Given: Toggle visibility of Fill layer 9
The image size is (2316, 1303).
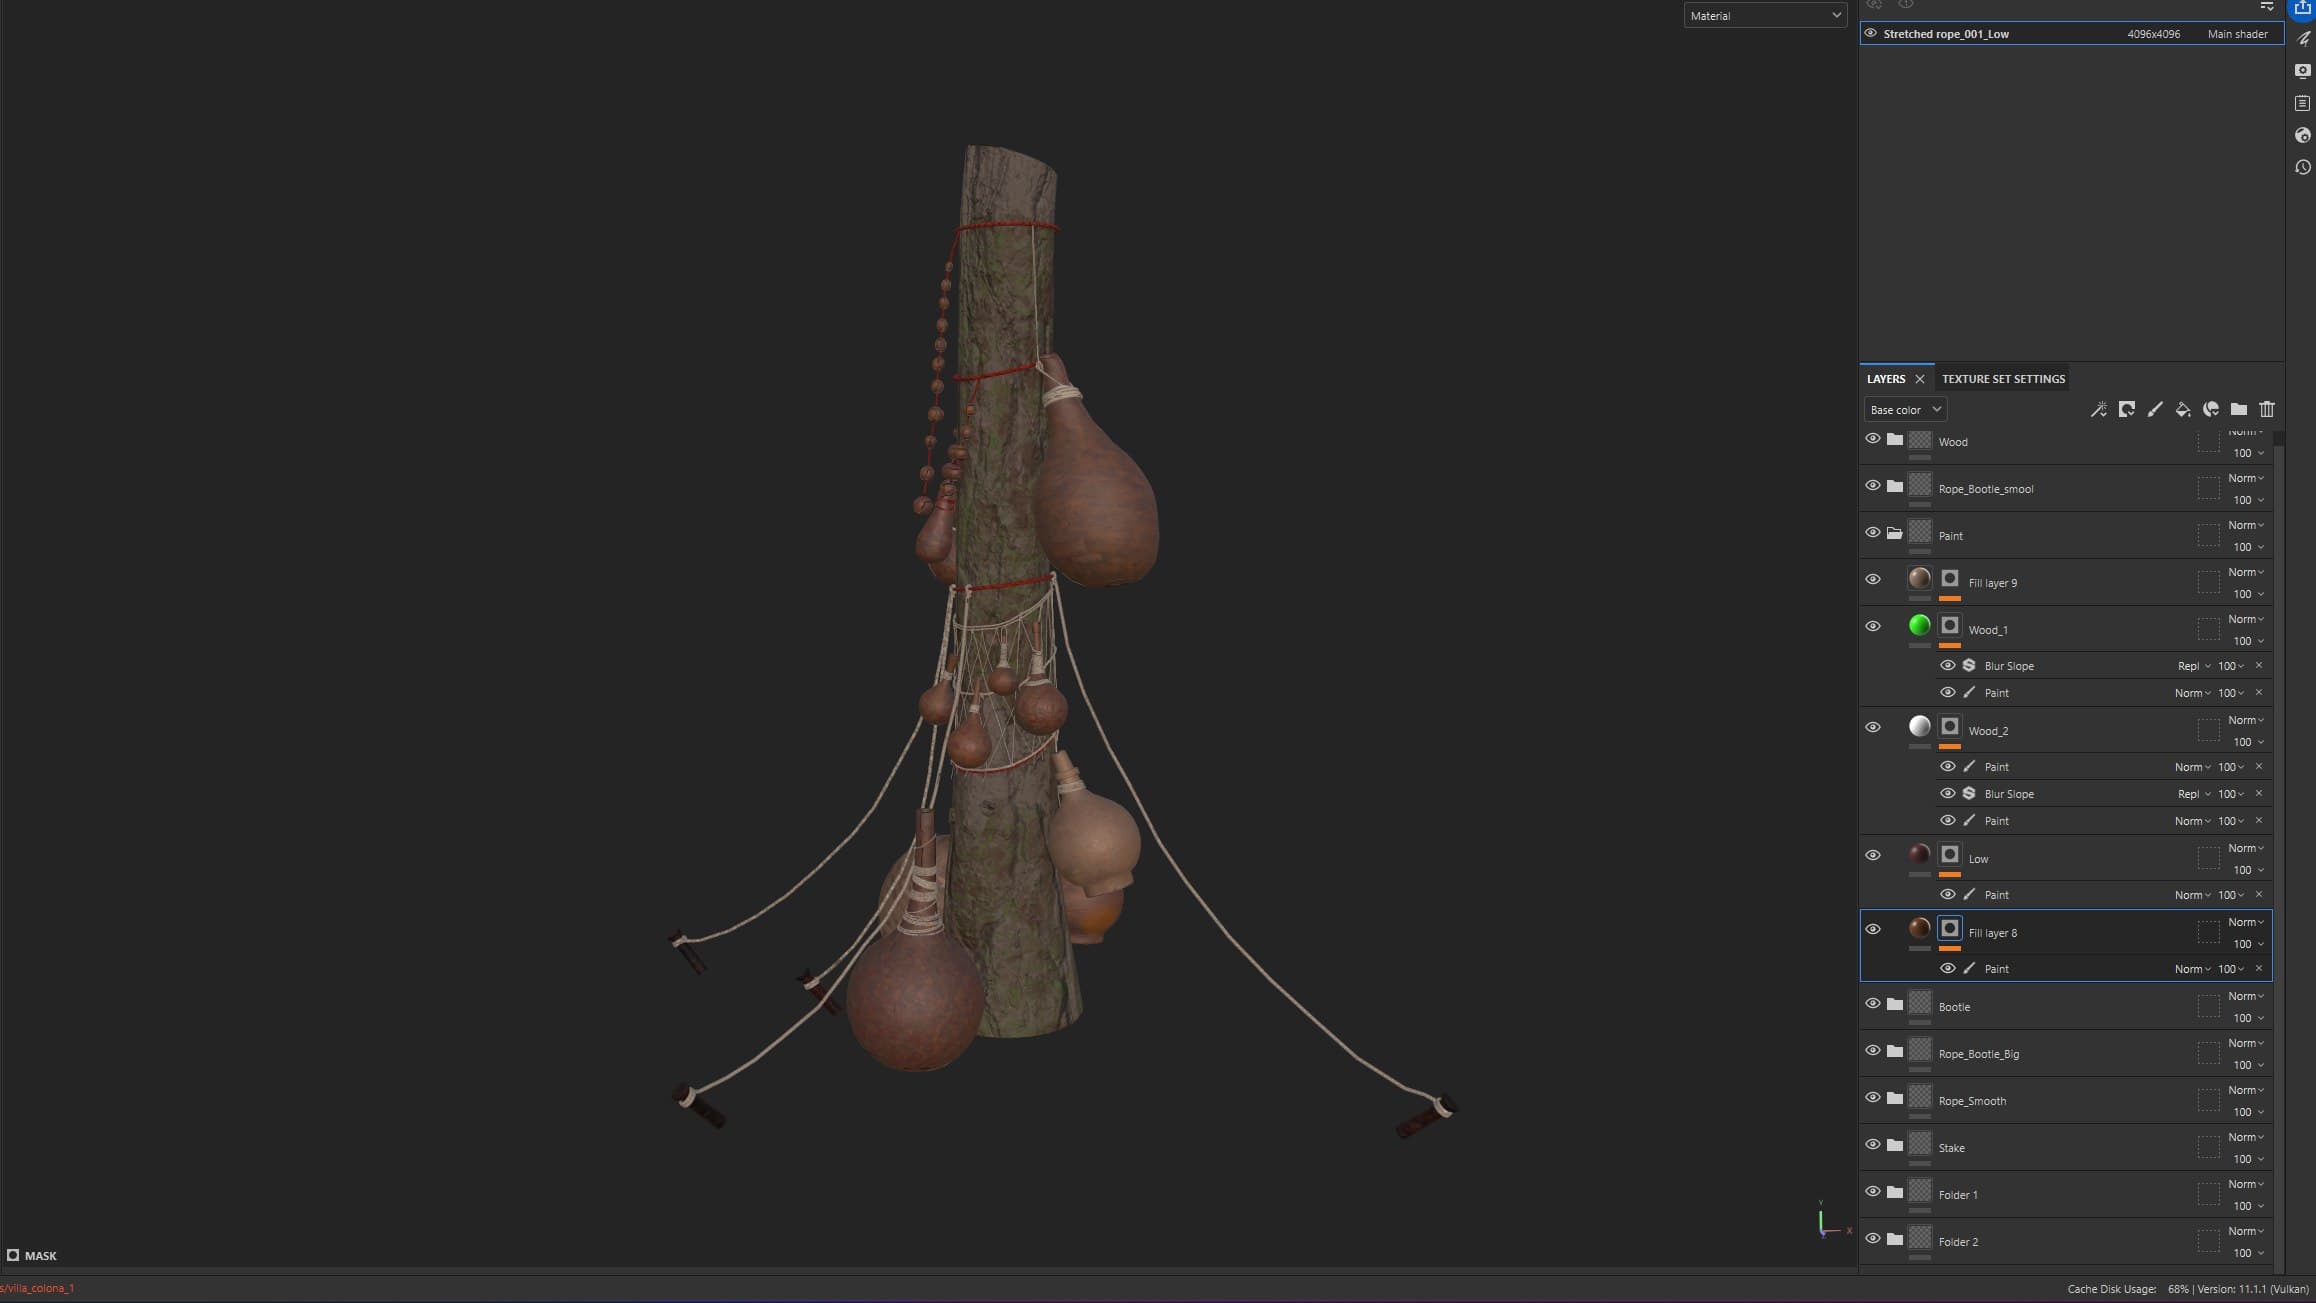Looking at the screenshot, I should pyautogui.click(x=1873, y=580).
